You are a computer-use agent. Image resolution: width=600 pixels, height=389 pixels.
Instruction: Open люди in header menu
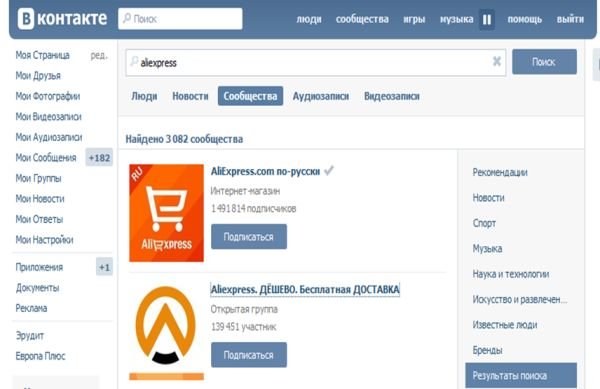pyautogui.click(x=309, y=19)
